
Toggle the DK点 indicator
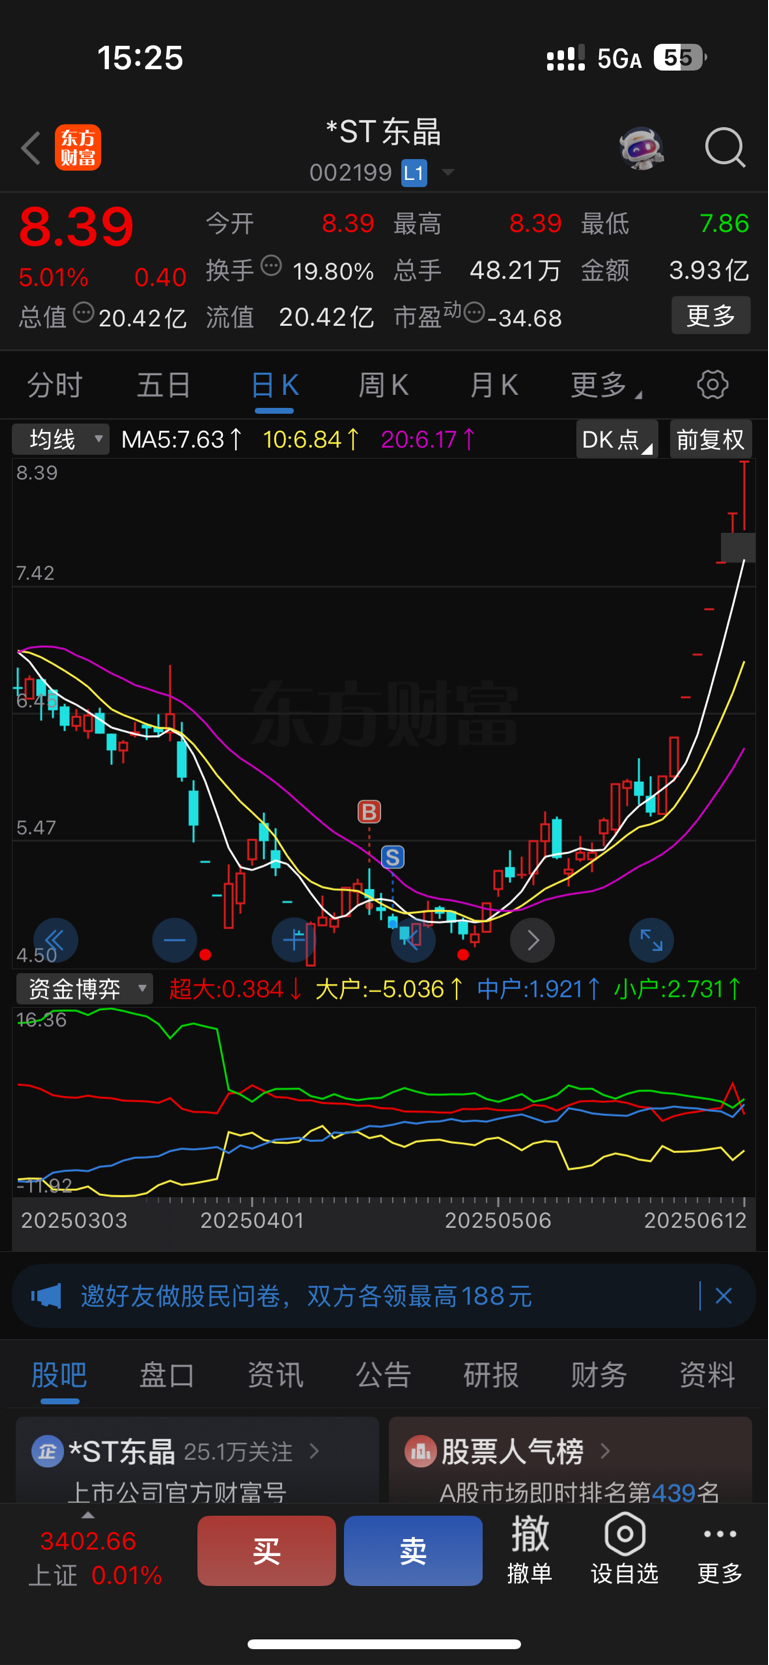[x=617, y=440]
